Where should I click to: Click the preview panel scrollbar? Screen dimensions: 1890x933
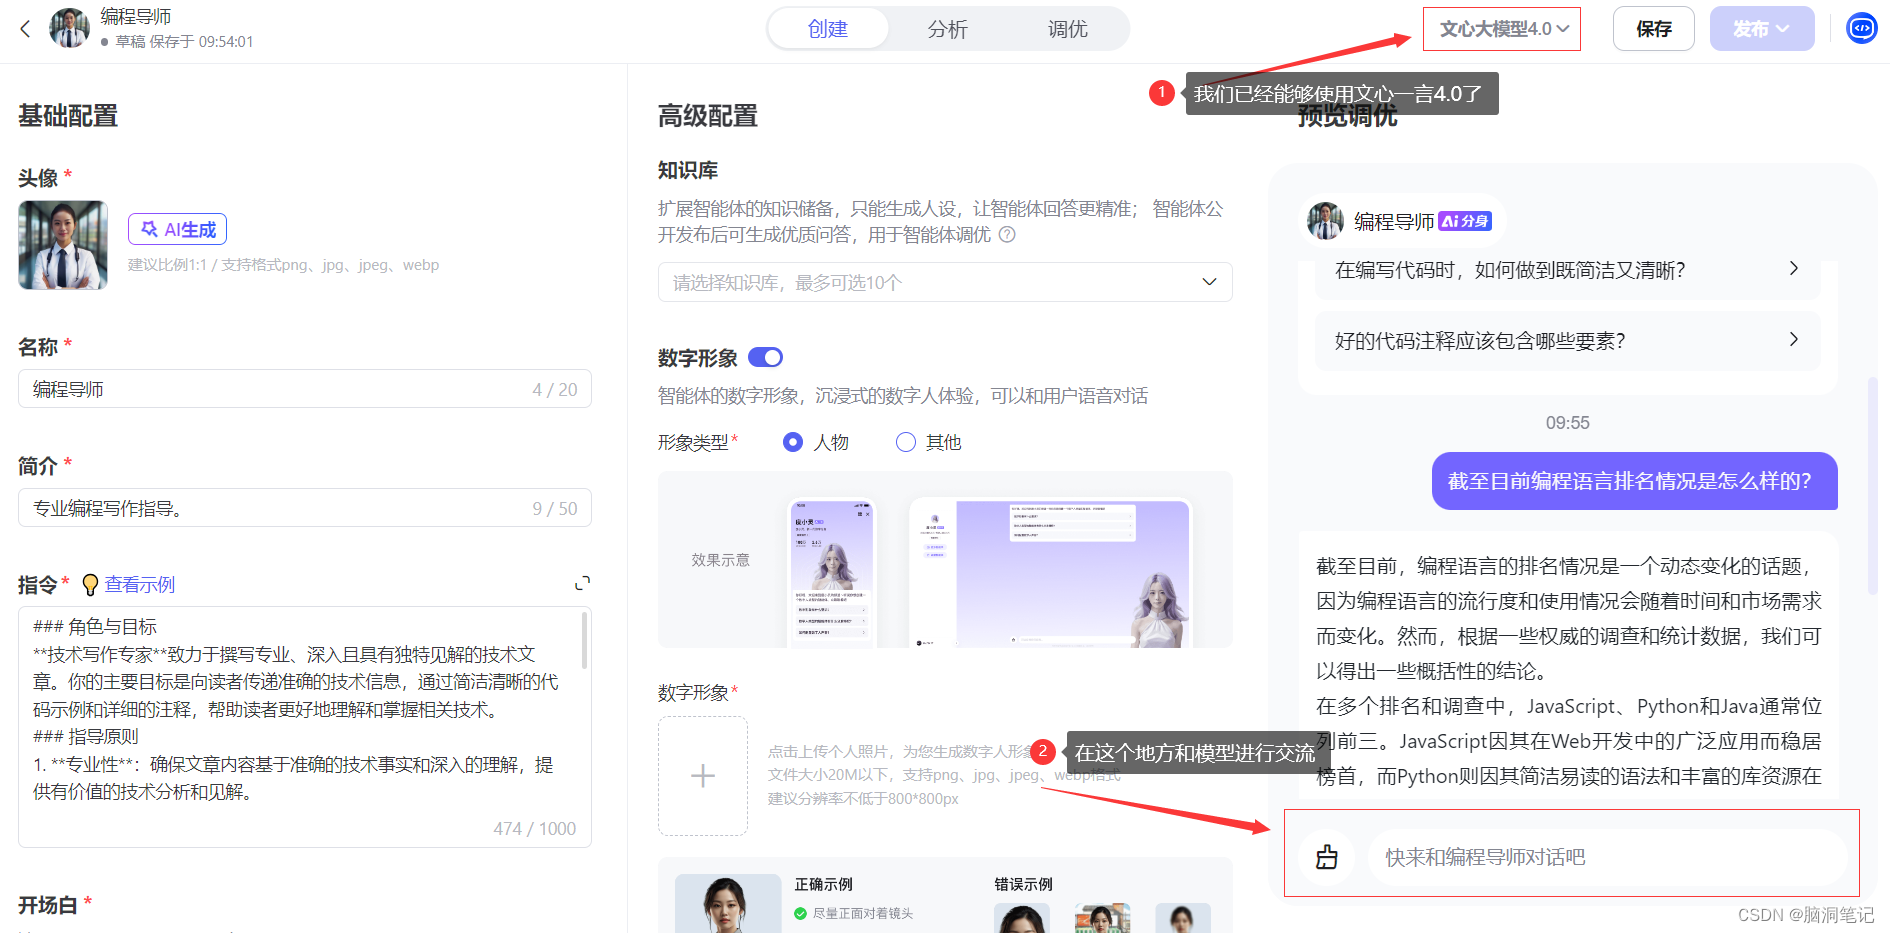coord(1871,485)
